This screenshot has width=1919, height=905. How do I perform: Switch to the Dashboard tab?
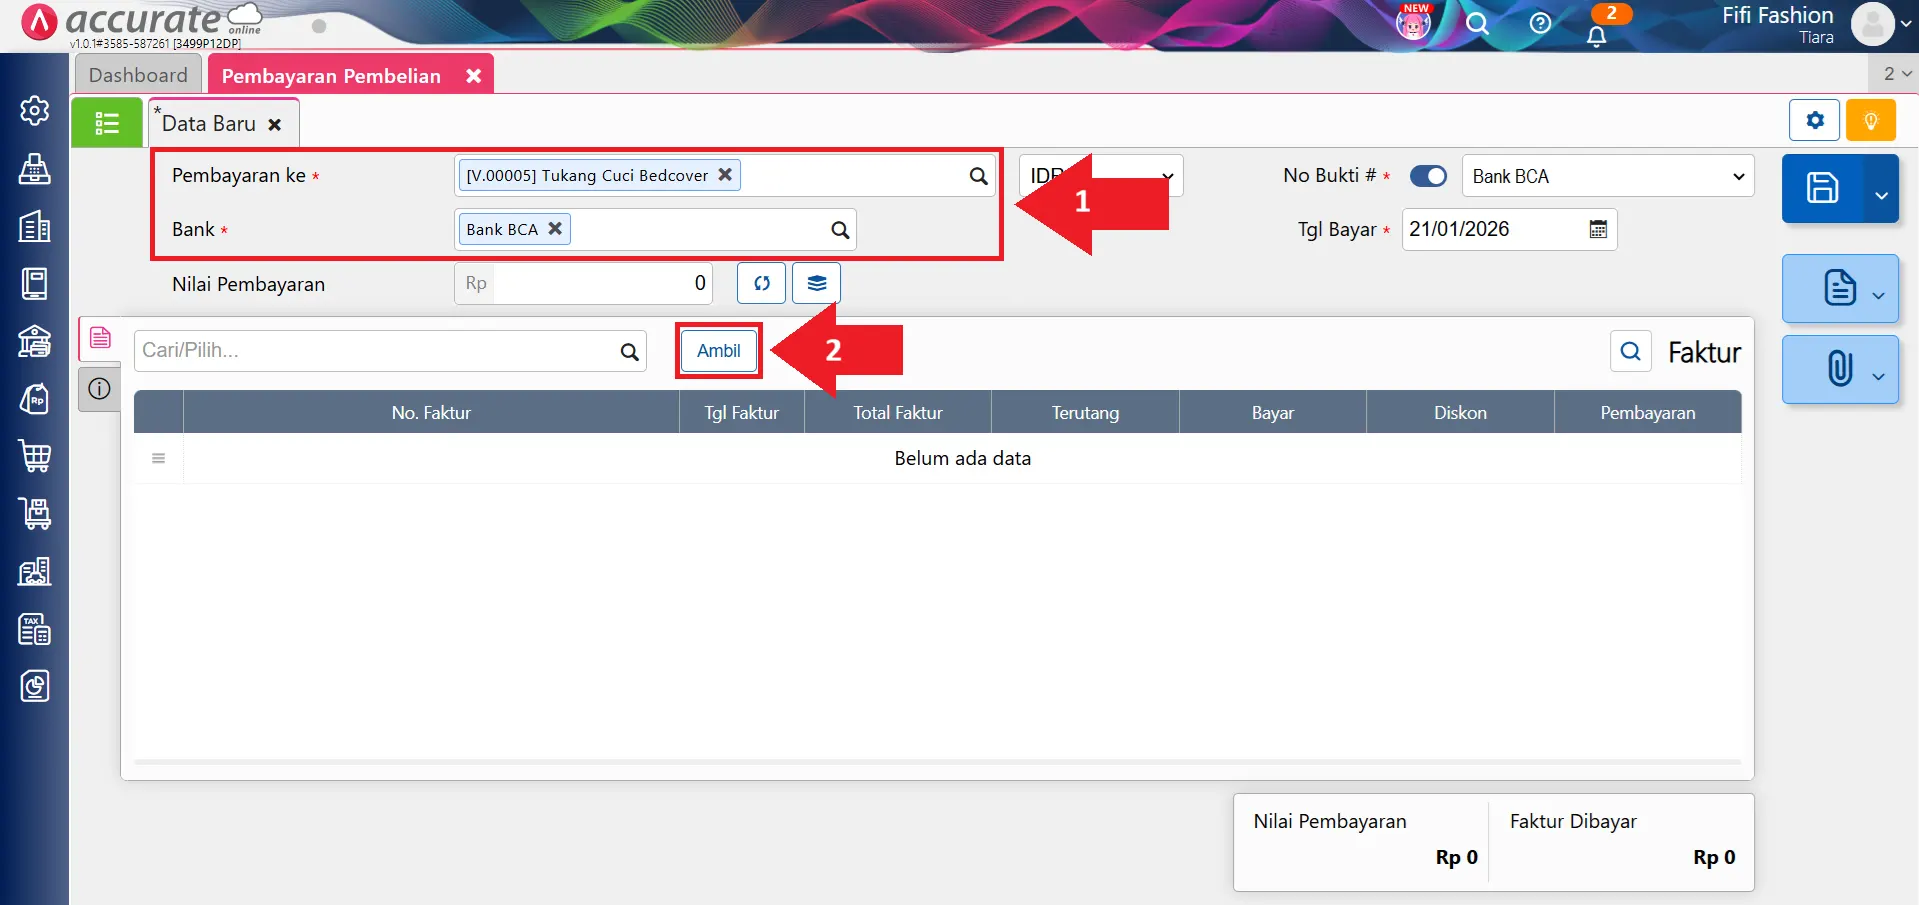click(138, 75)
